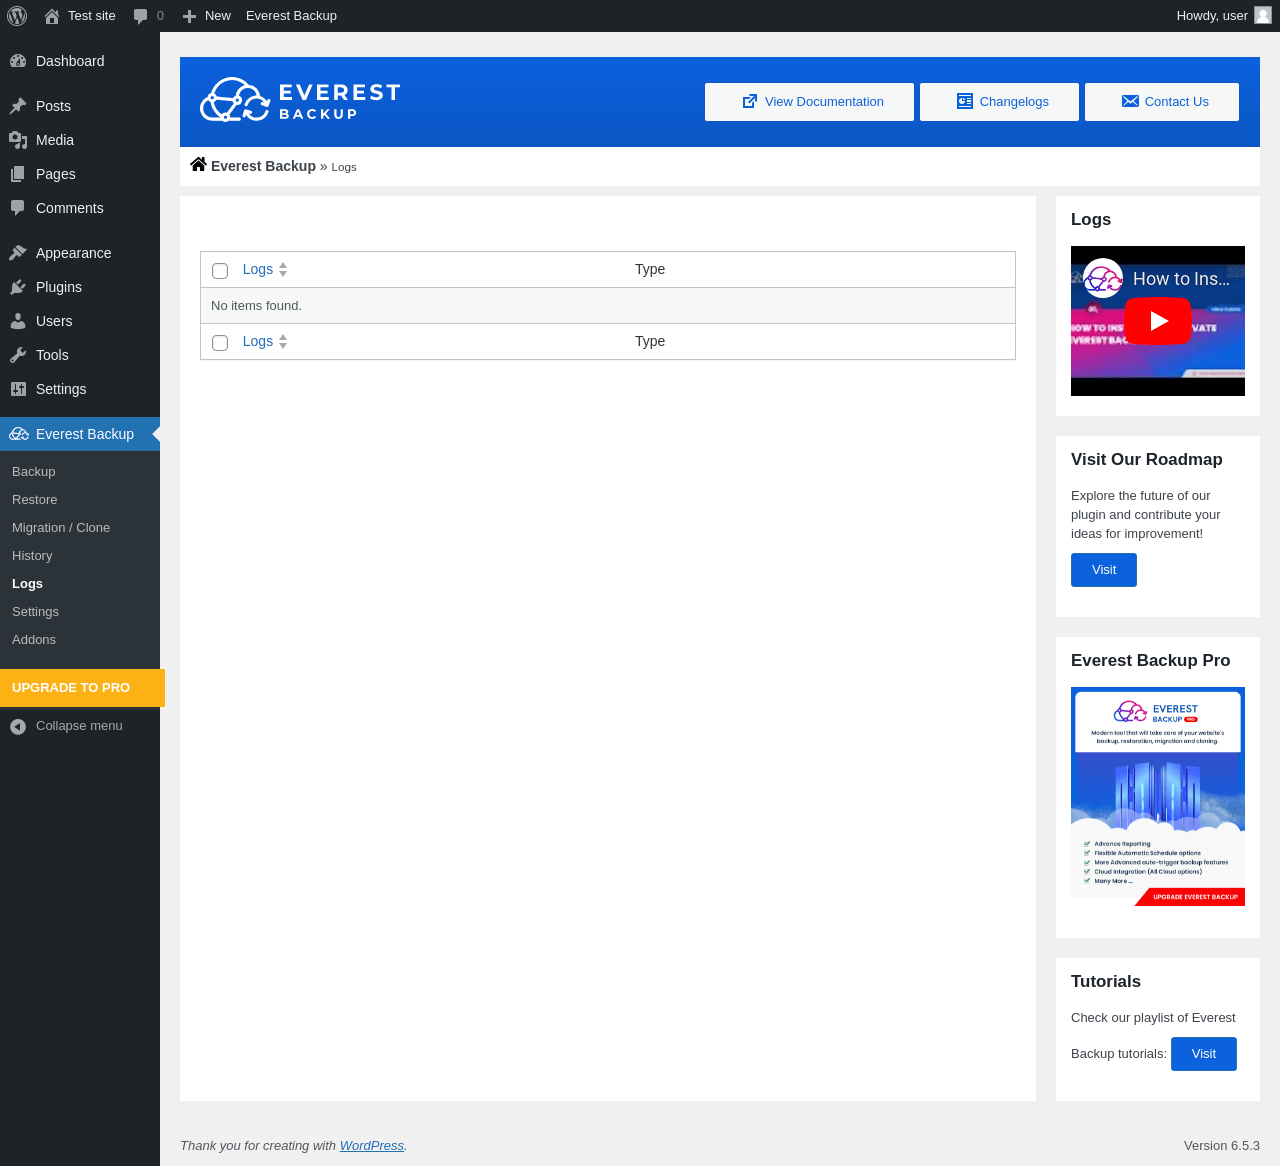Click the Posts pushpin icon
This screenshot has width=1280, height=1166.
coord(18,106)
